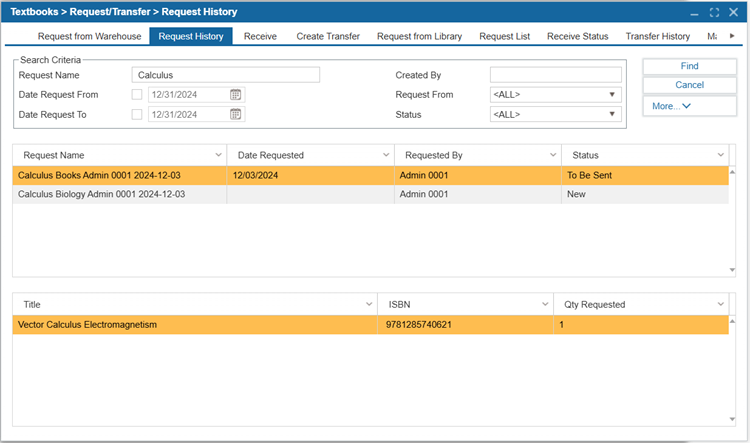Viewport: 750px width, 443px height.
Task: Click the To Be Sent status cell
Action: [x=645, y=176]
